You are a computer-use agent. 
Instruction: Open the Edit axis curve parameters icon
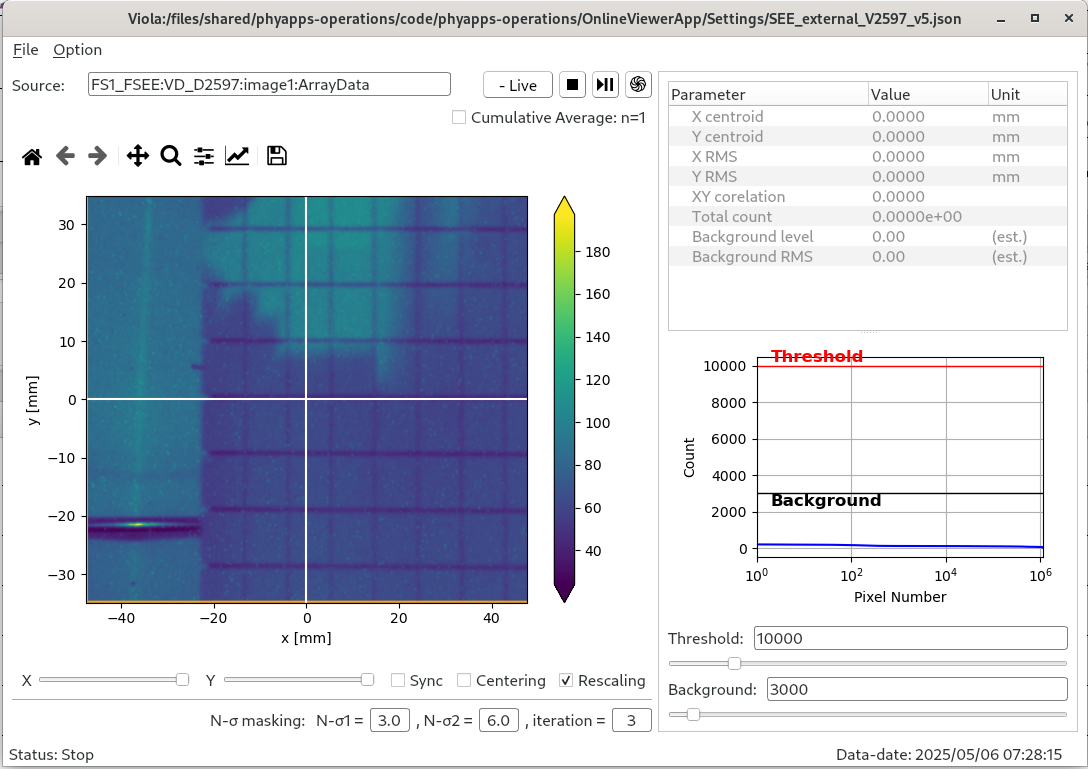(237, 156)
